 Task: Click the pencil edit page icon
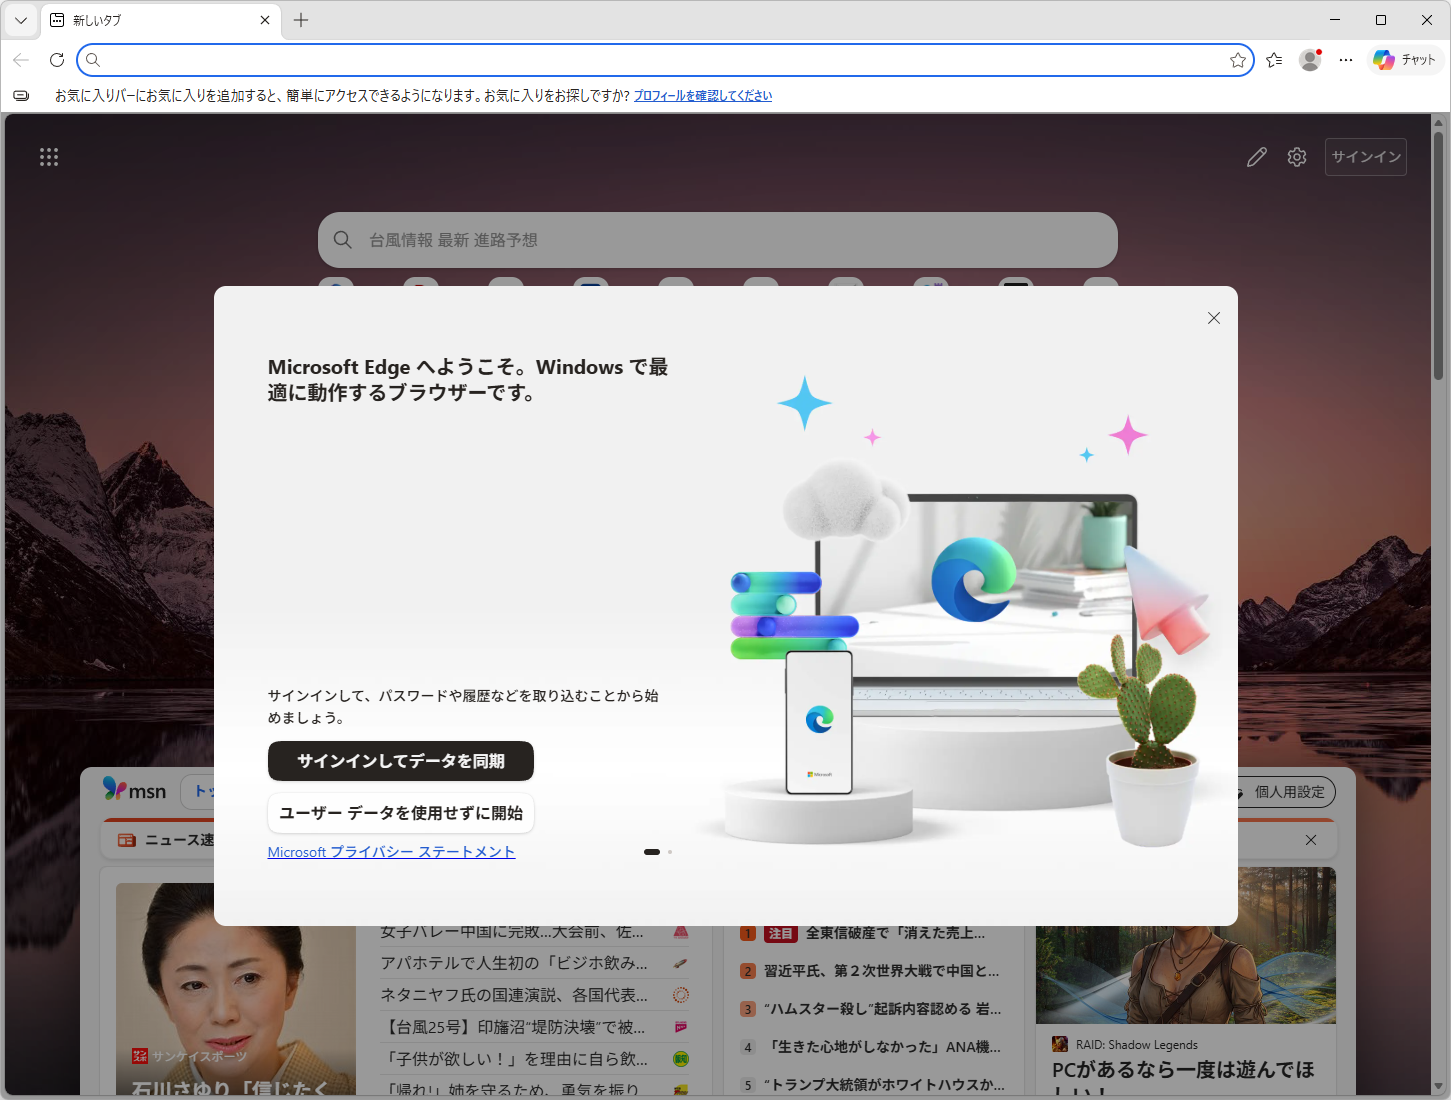(1257, 157)
